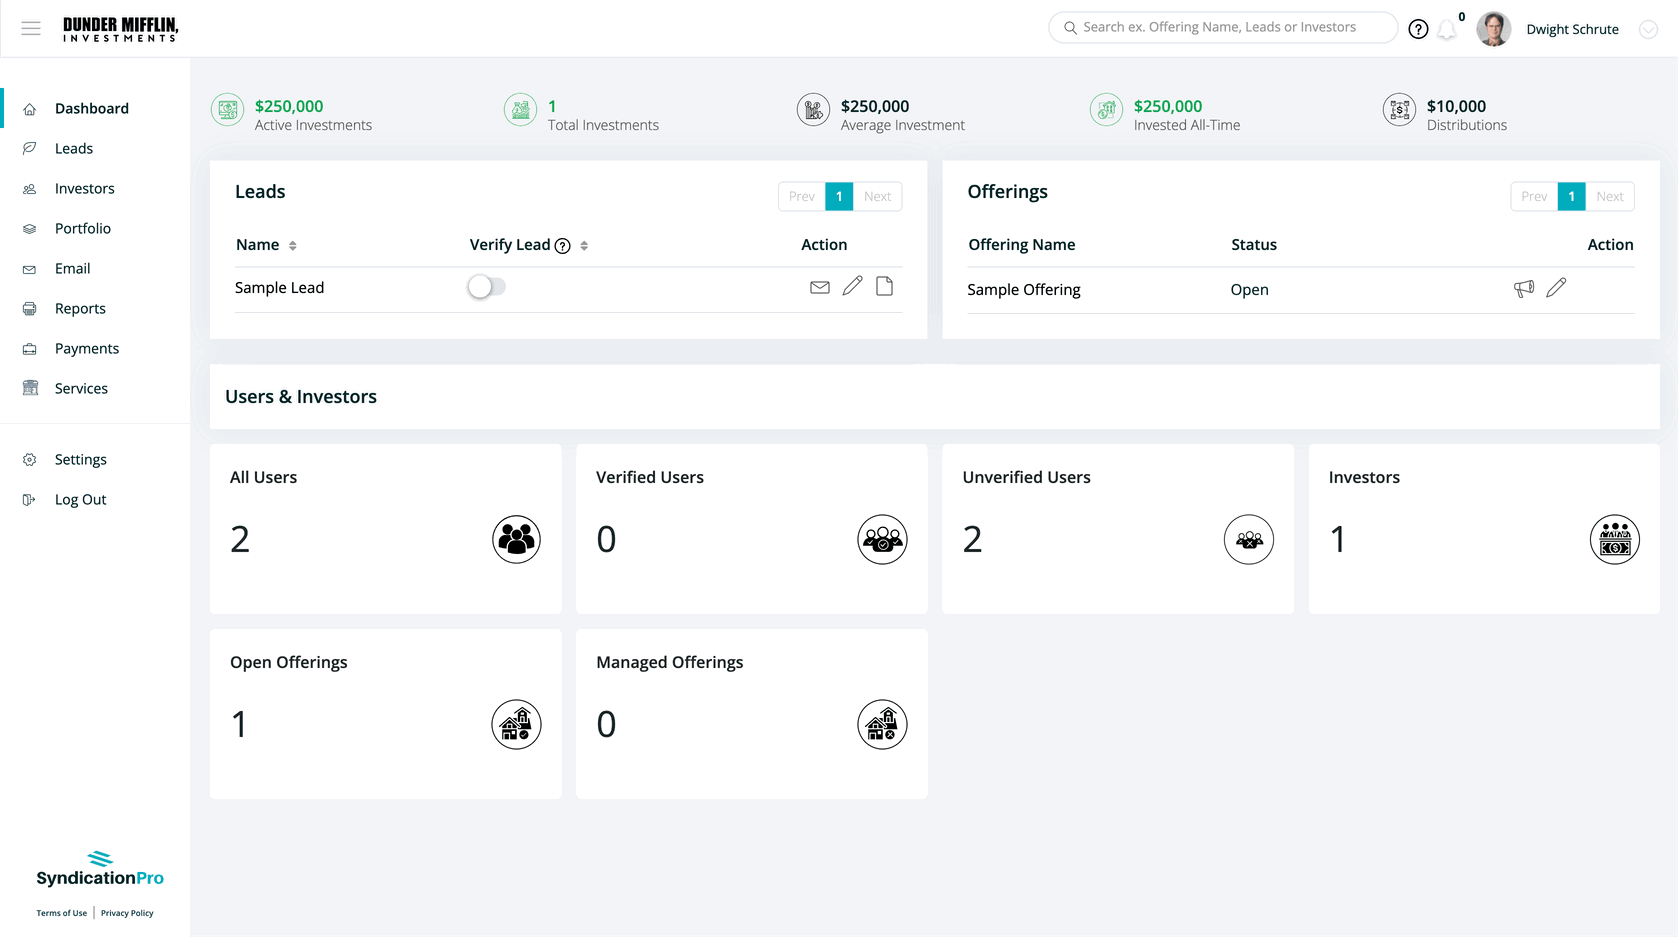Click Prev in the Offerings pagination
Image resolution: width=1678 pixels, height=937 pixels.
coord(1533,197)
